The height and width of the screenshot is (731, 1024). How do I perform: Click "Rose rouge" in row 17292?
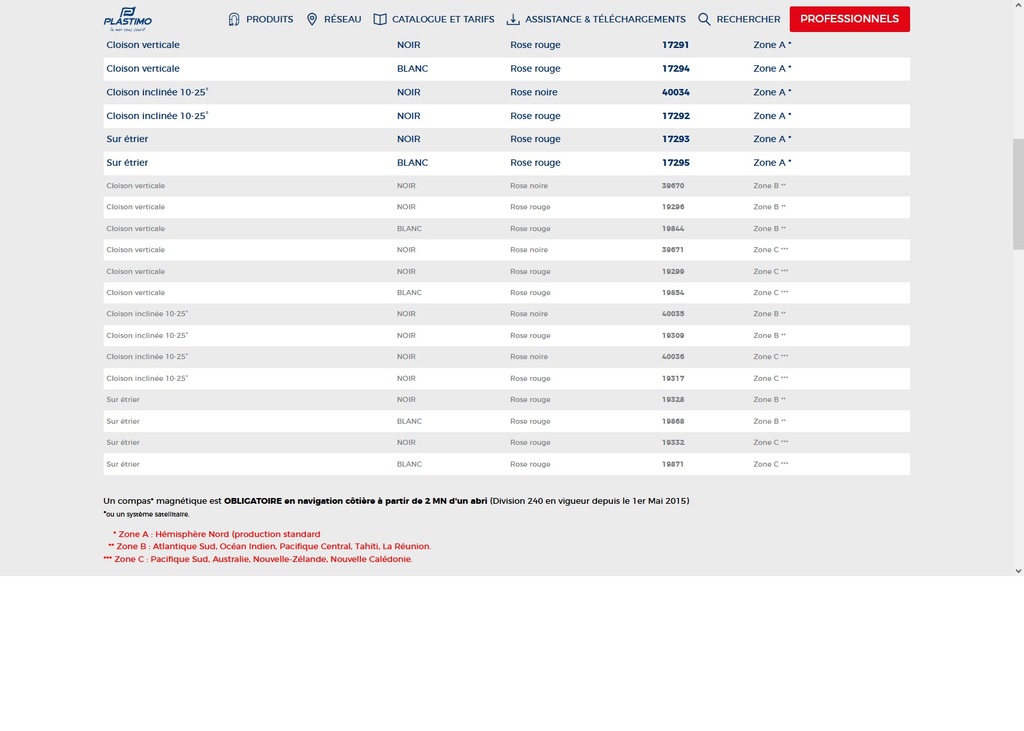tap(536, 116)
